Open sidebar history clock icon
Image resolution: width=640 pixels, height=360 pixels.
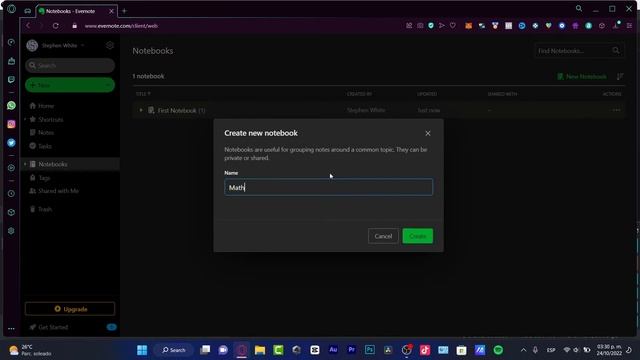(11, 194)
